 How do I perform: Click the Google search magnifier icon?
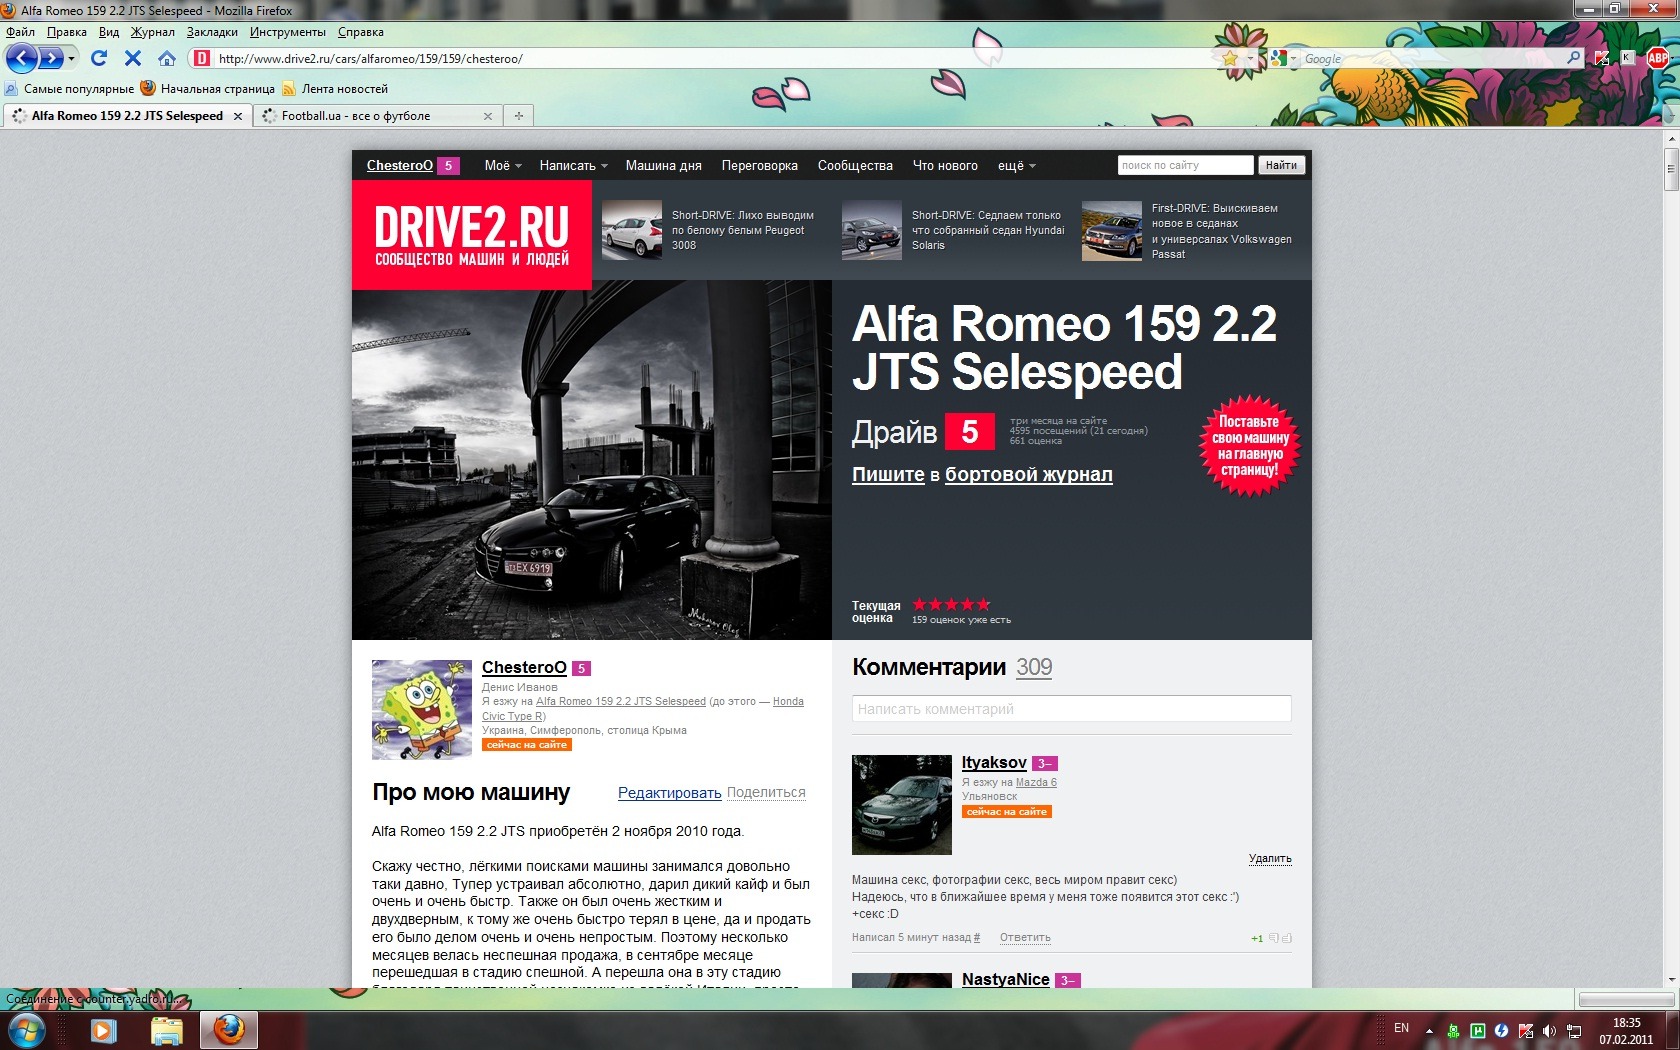pyautogui.click(x=1573, y=58)
